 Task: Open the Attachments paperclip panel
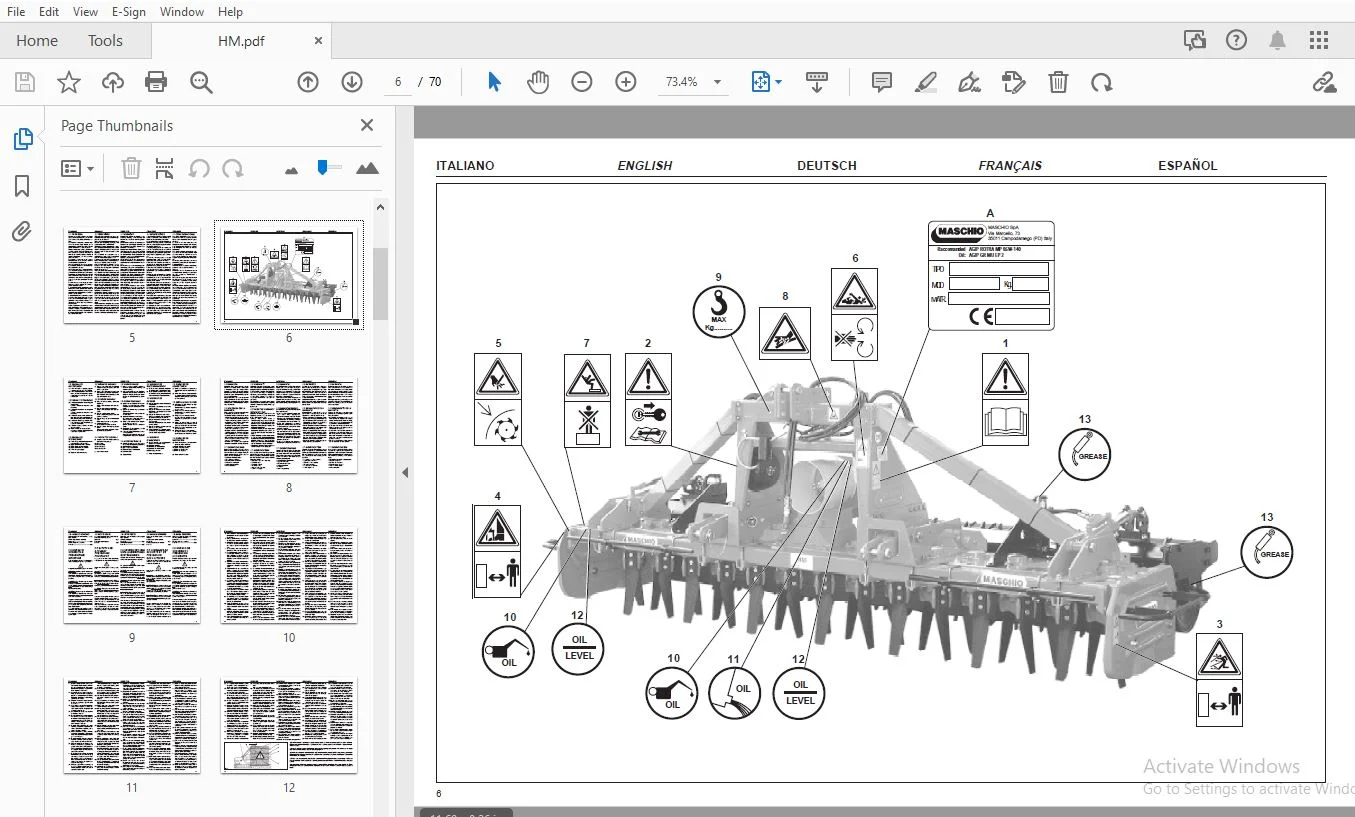click(22, 232)
